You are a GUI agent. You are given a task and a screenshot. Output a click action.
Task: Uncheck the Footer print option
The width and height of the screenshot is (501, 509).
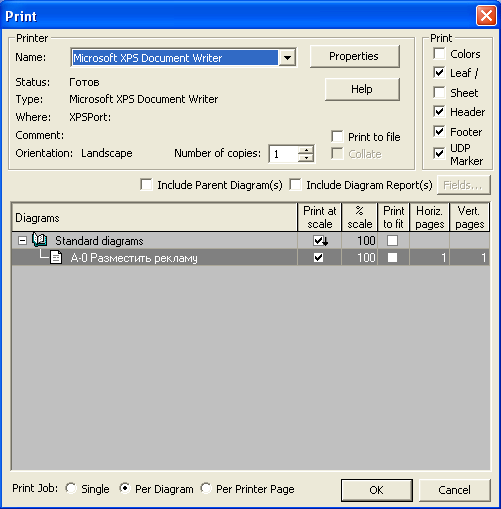point(439,131)
